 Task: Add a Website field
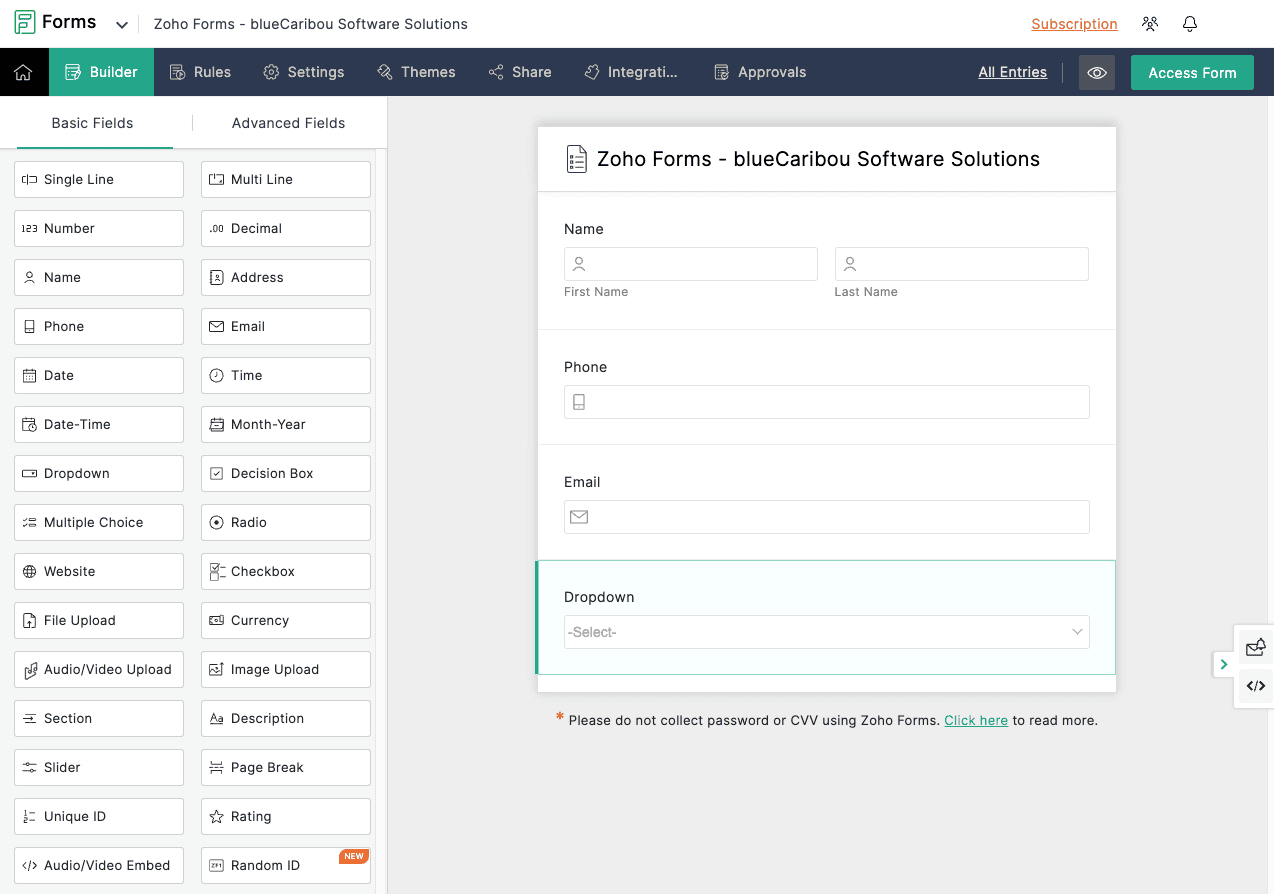tap(99, 571)
